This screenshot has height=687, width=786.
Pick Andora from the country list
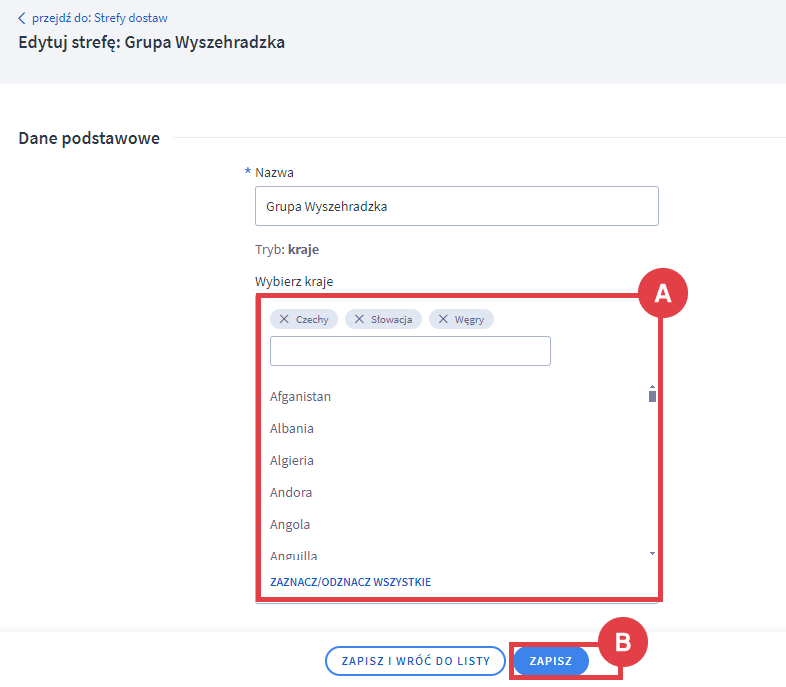click(291, 493)
